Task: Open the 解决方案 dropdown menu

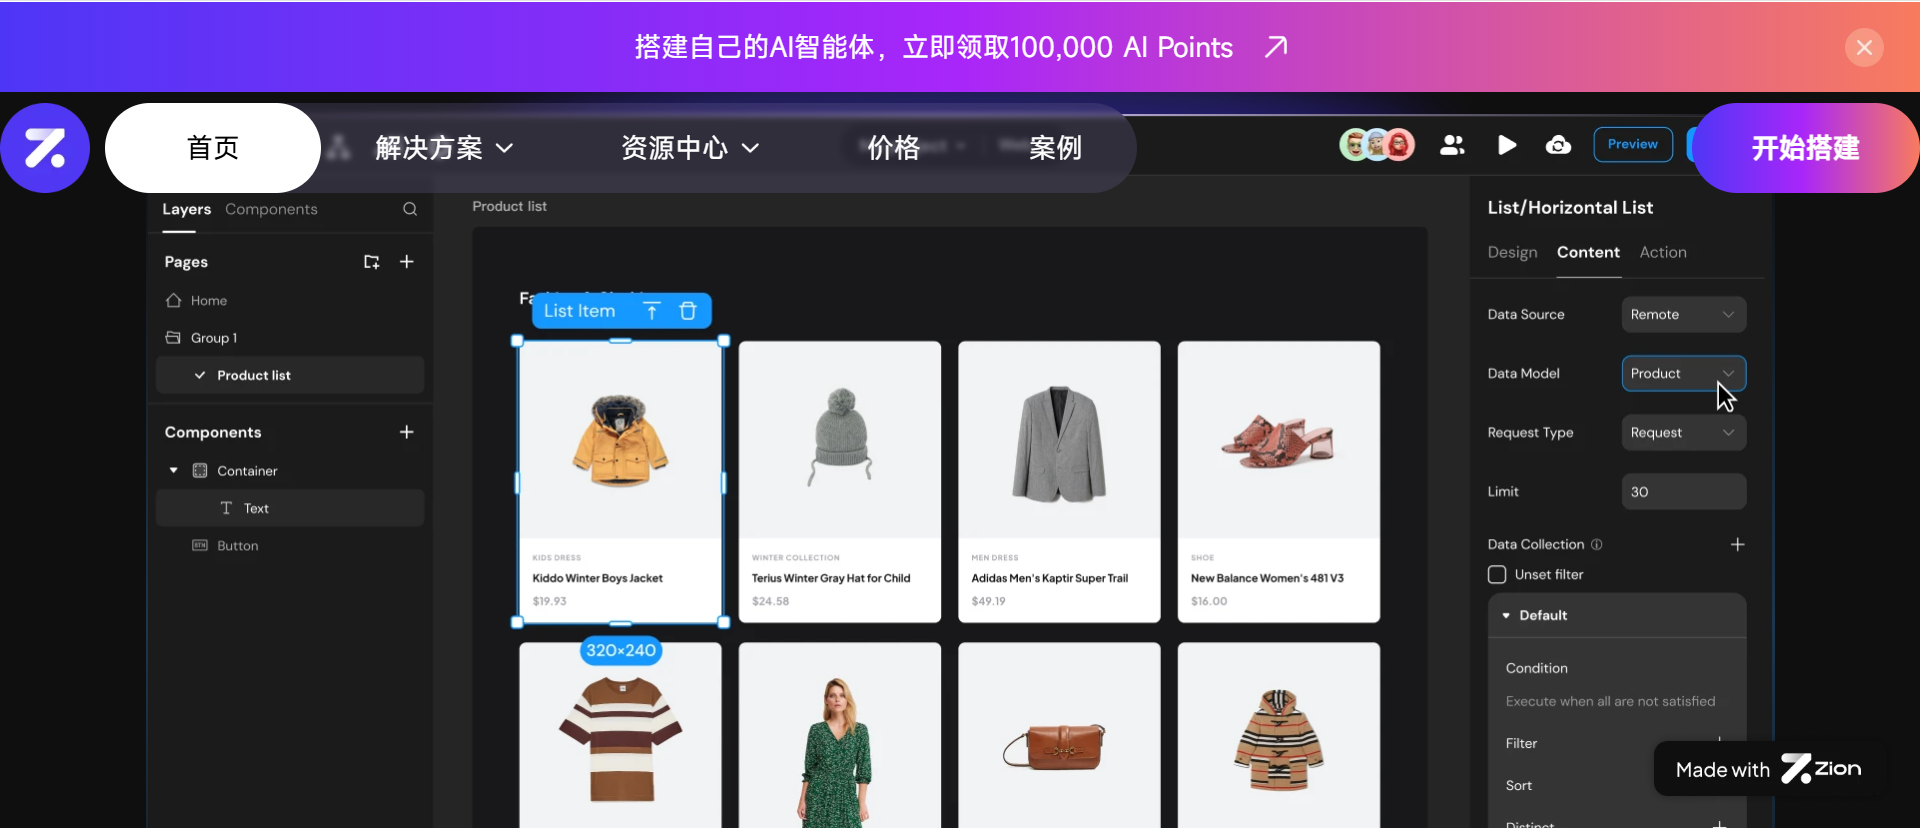Action: click(444, 148)
